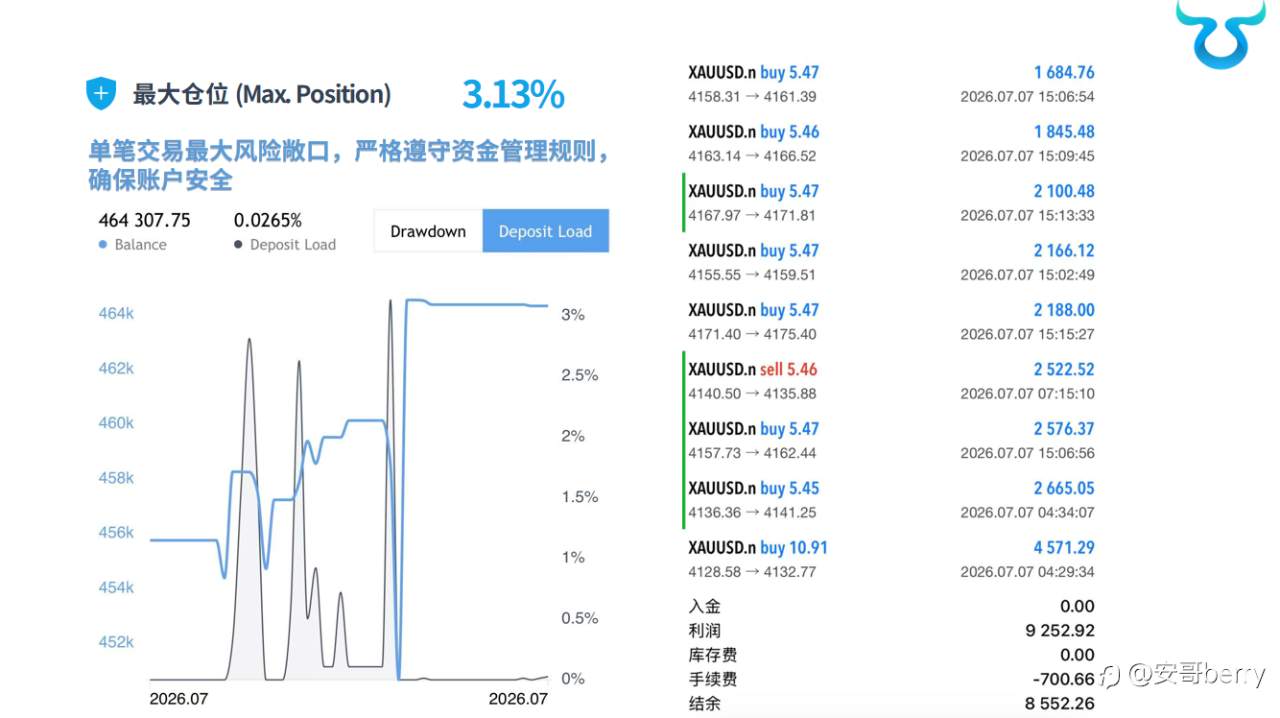The image size is (1280, 718).
Task: Switch to the Drawdown tab
Action: (x=428, y=231)
